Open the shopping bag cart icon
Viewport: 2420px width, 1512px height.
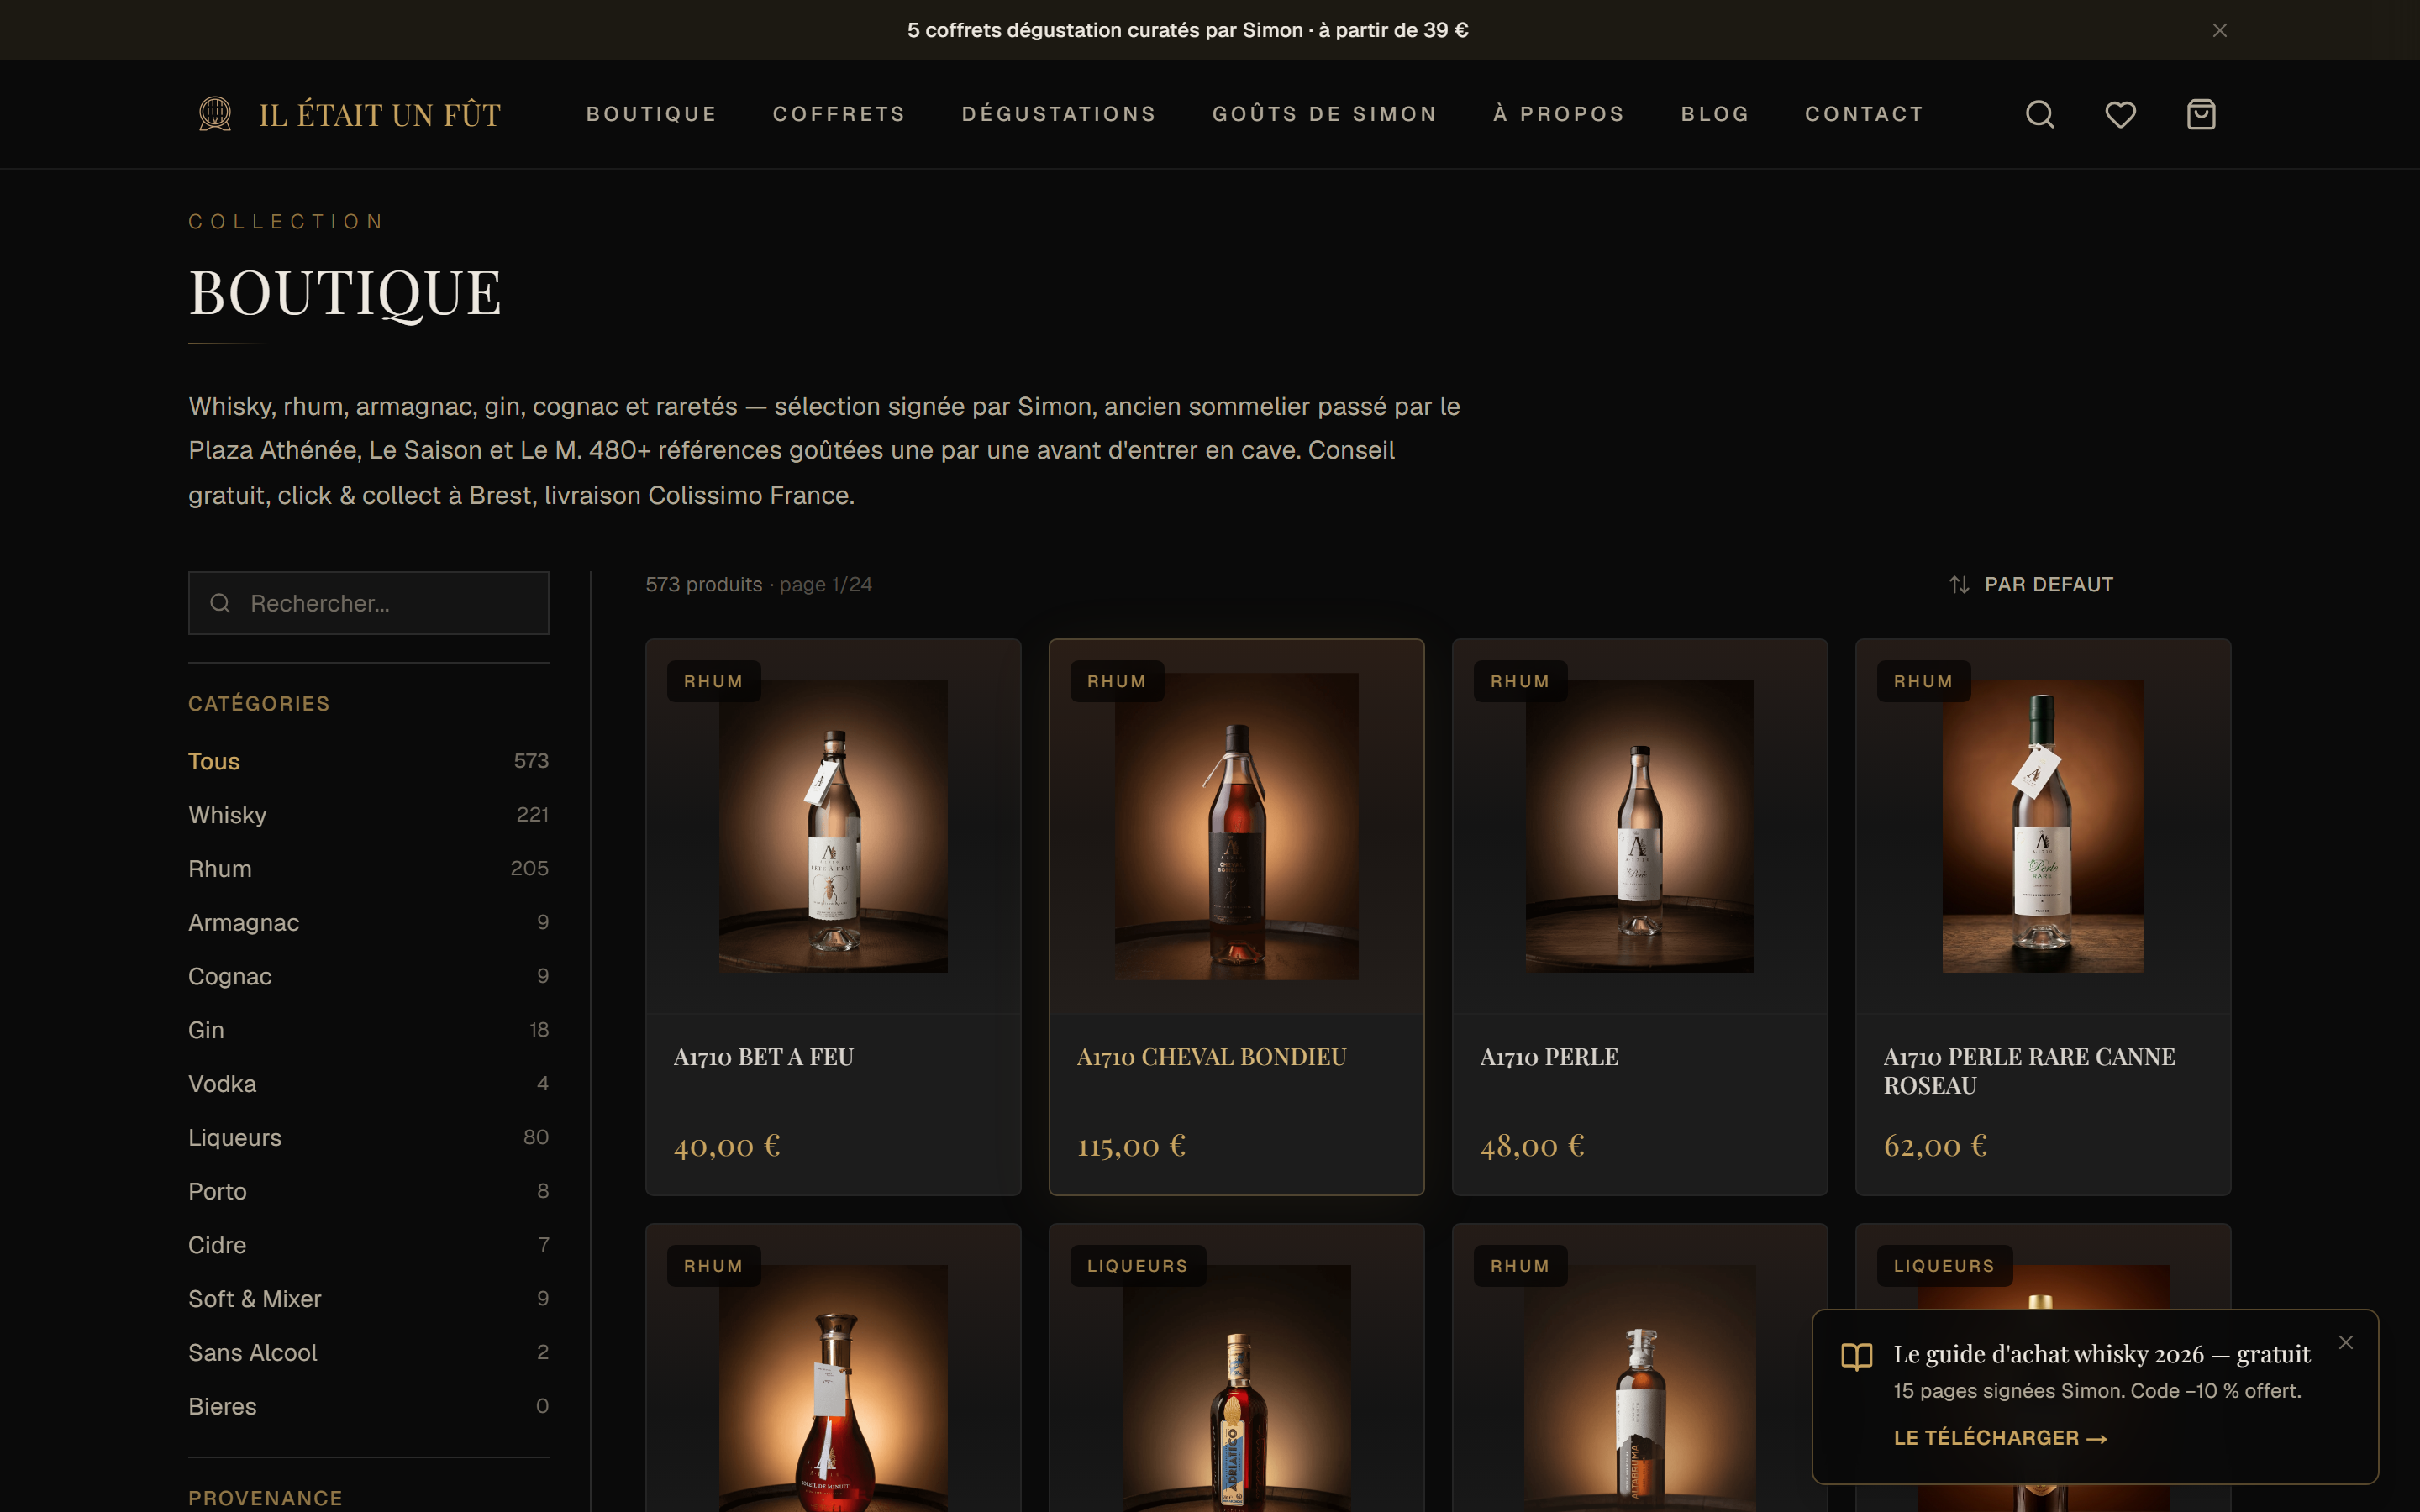click(x=2201, y=114)
